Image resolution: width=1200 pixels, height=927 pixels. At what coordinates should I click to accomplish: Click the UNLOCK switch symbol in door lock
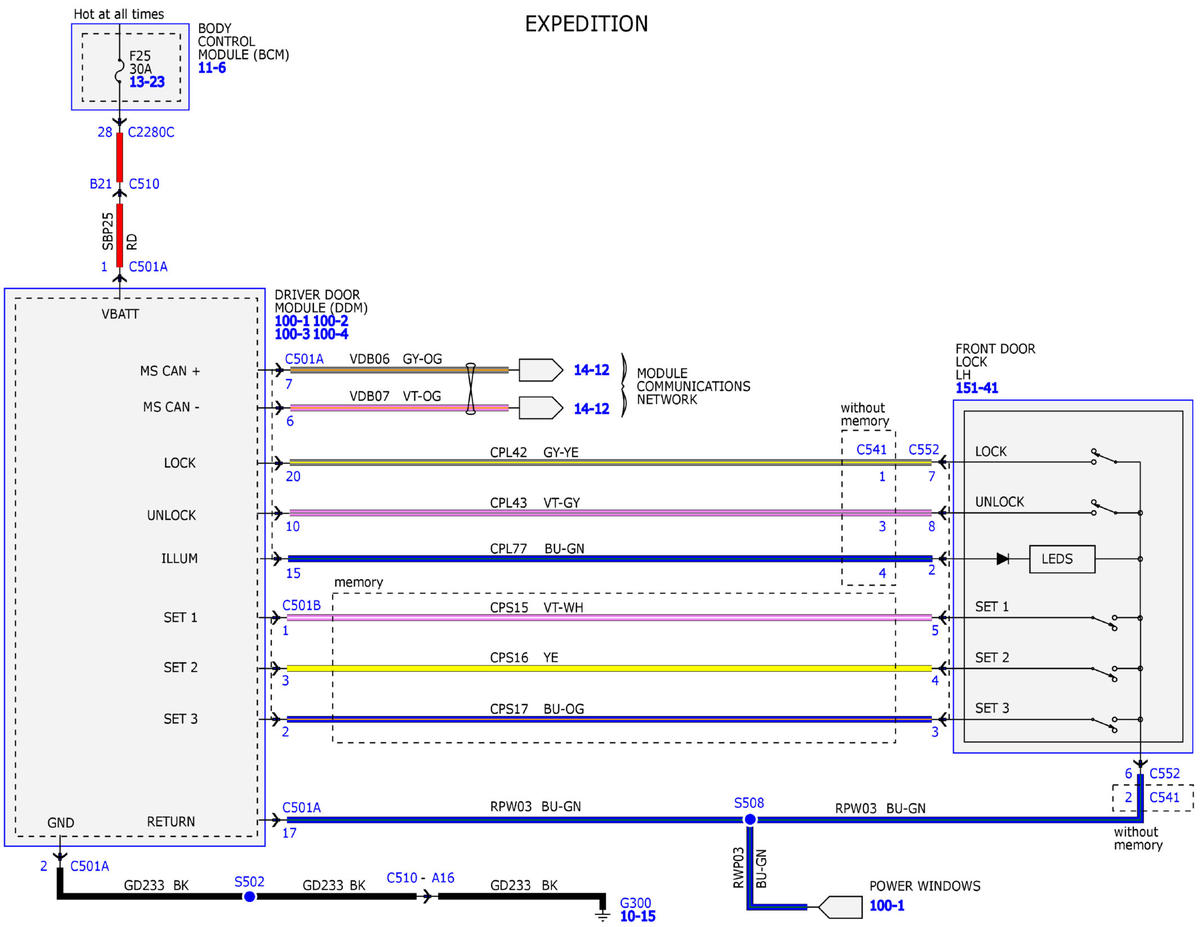1104,508
